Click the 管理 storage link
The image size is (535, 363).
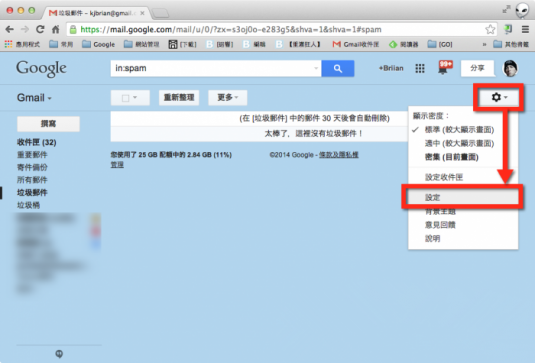117,165
